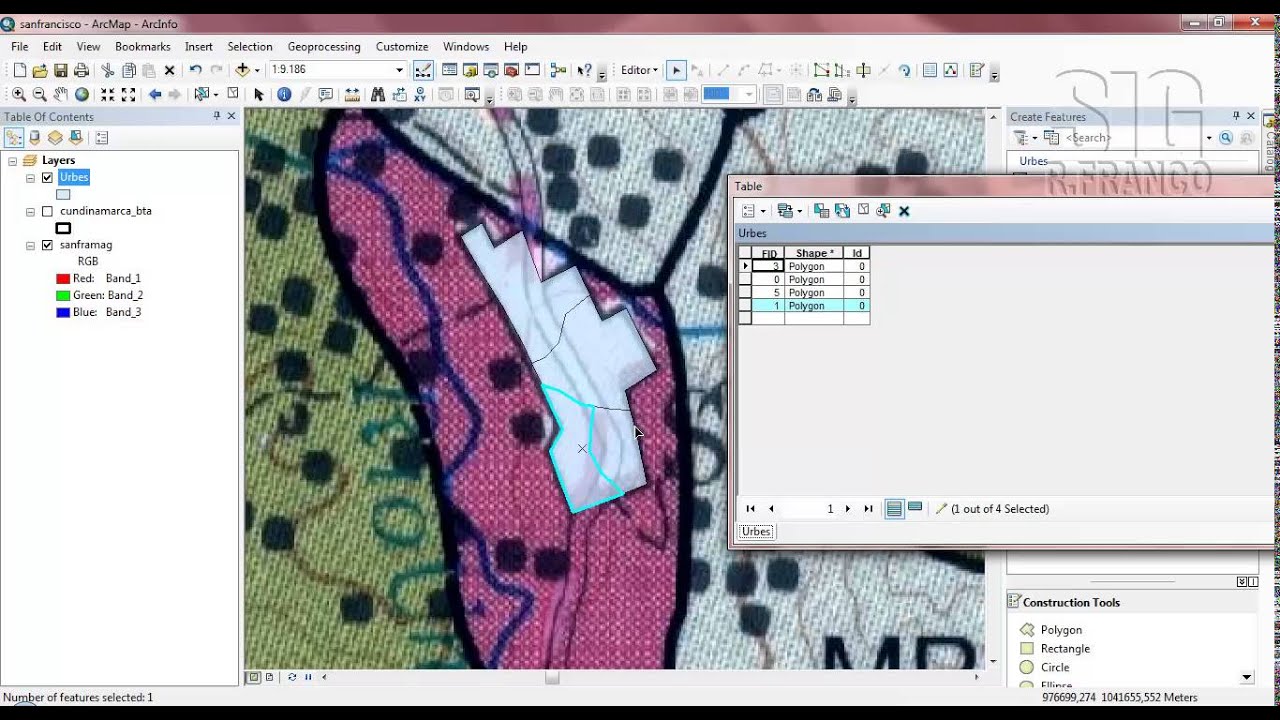1280x720 pixels.
Task: Open the Geoprocessing menu
Action: (x=323, y=46)
